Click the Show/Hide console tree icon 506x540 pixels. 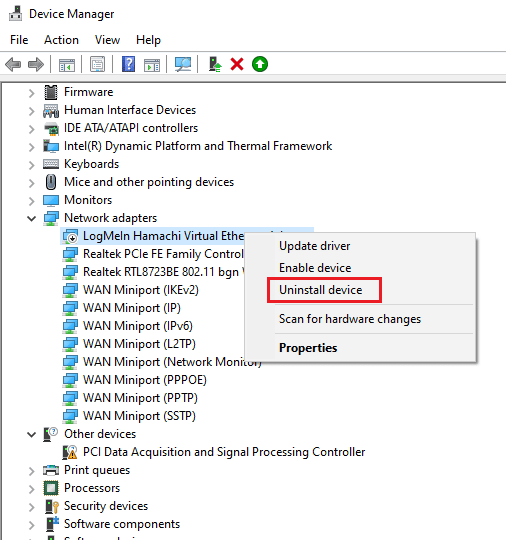point(67,64)
